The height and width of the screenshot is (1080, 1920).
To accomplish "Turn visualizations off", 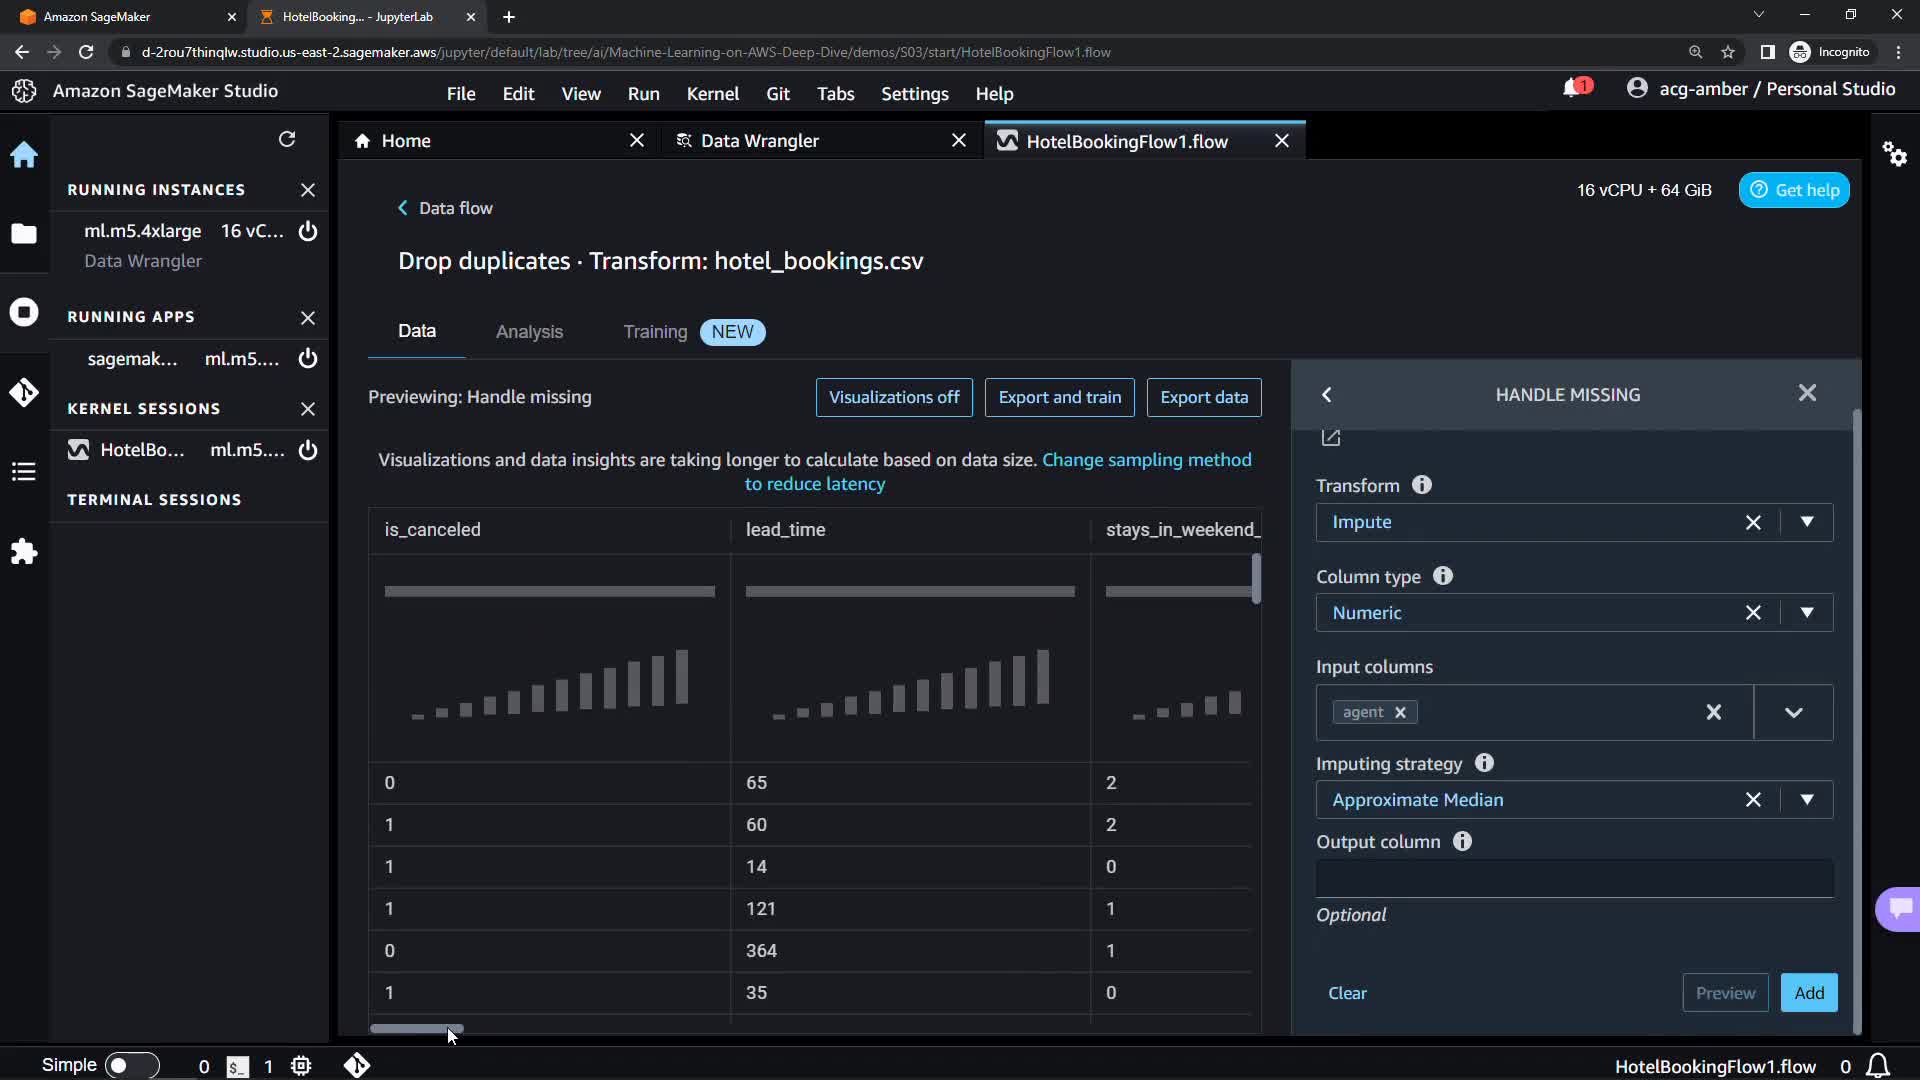I will [894, 397].
